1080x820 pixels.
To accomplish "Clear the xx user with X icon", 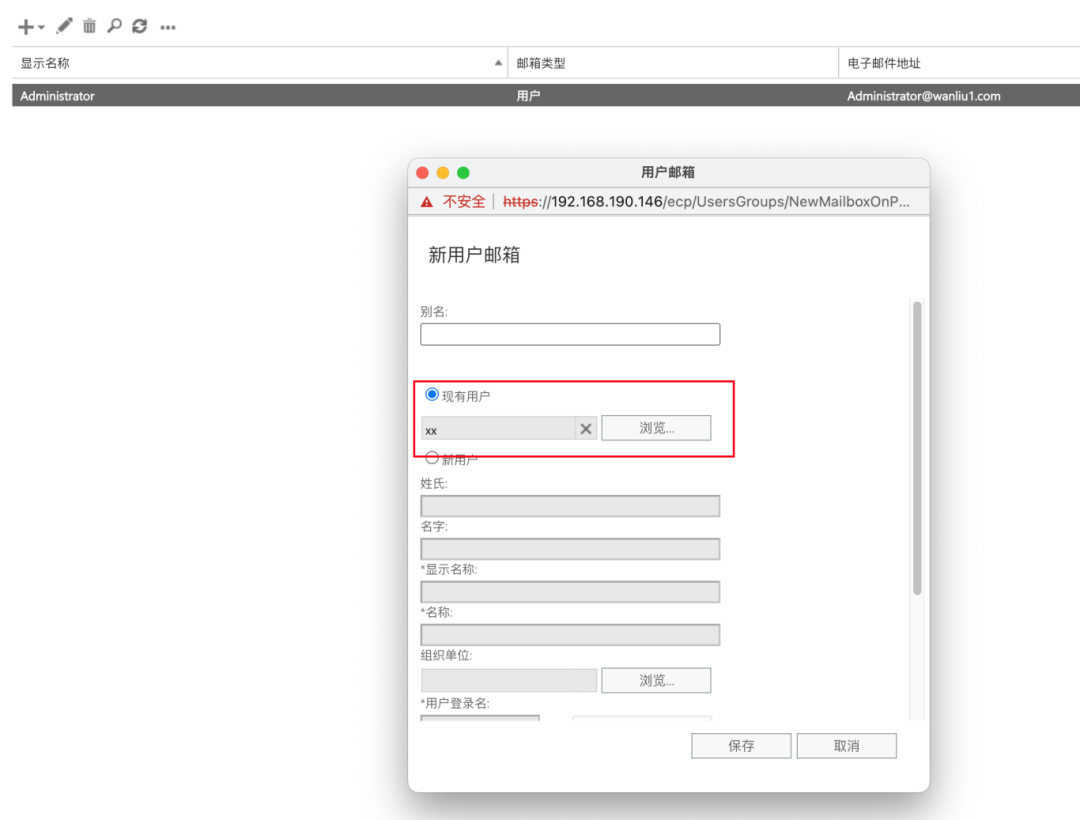I will [x=586, y=429].
